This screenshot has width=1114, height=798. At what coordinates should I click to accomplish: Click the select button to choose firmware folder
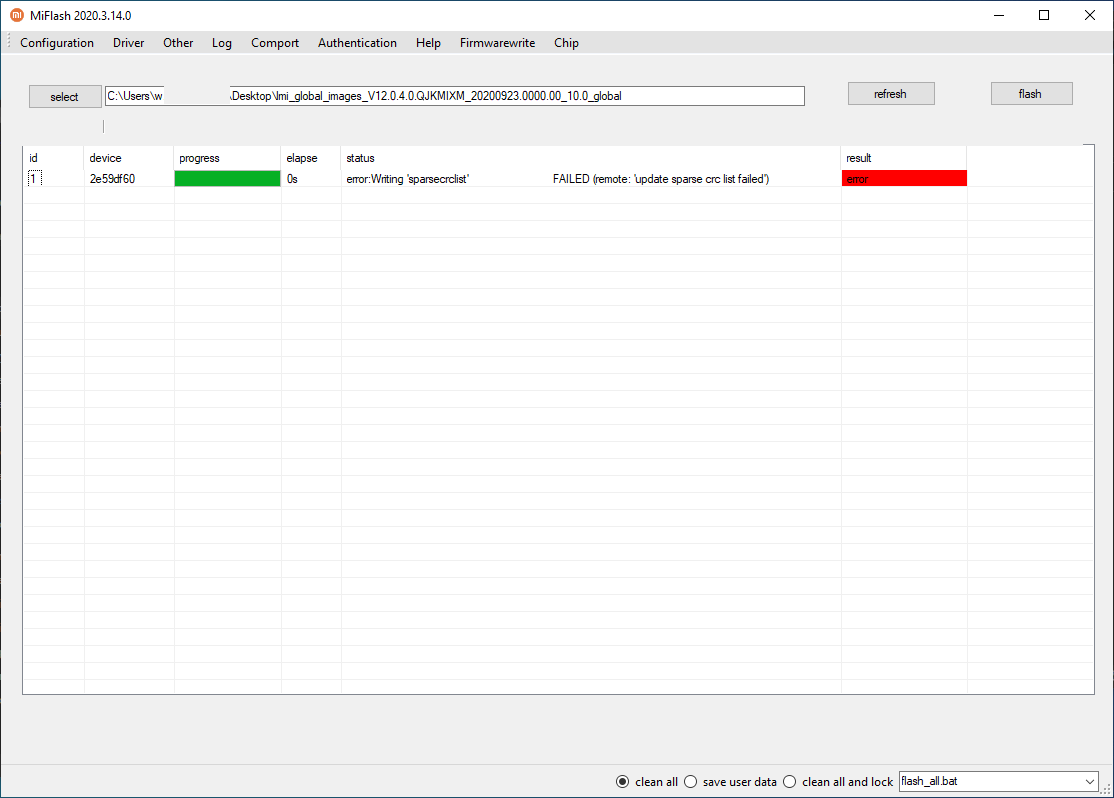pyautogui.click(x=65, y=97)
